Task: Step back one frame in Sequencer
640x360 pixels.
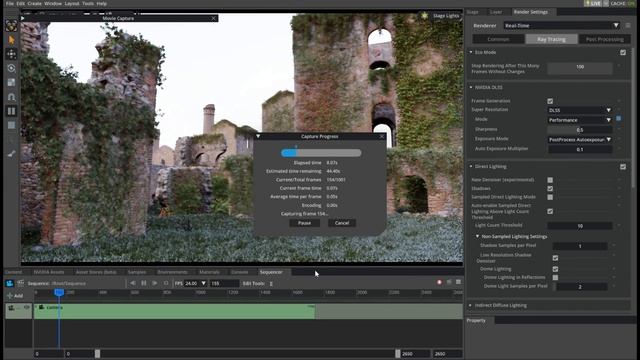Action: 133,283
